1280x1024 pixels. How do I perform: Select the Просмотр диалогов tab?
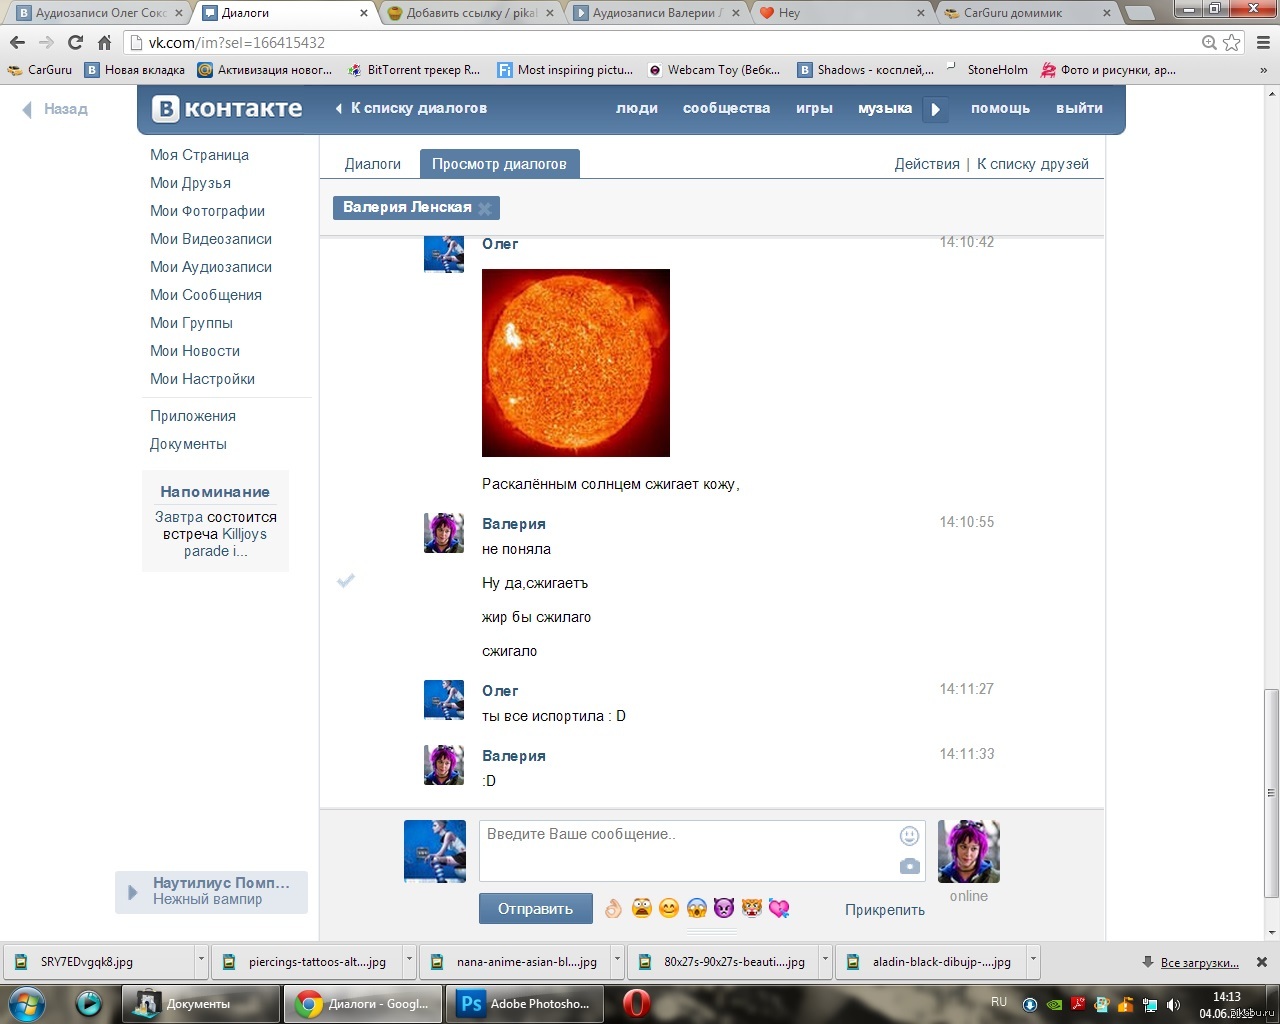[x=499, y=164]
